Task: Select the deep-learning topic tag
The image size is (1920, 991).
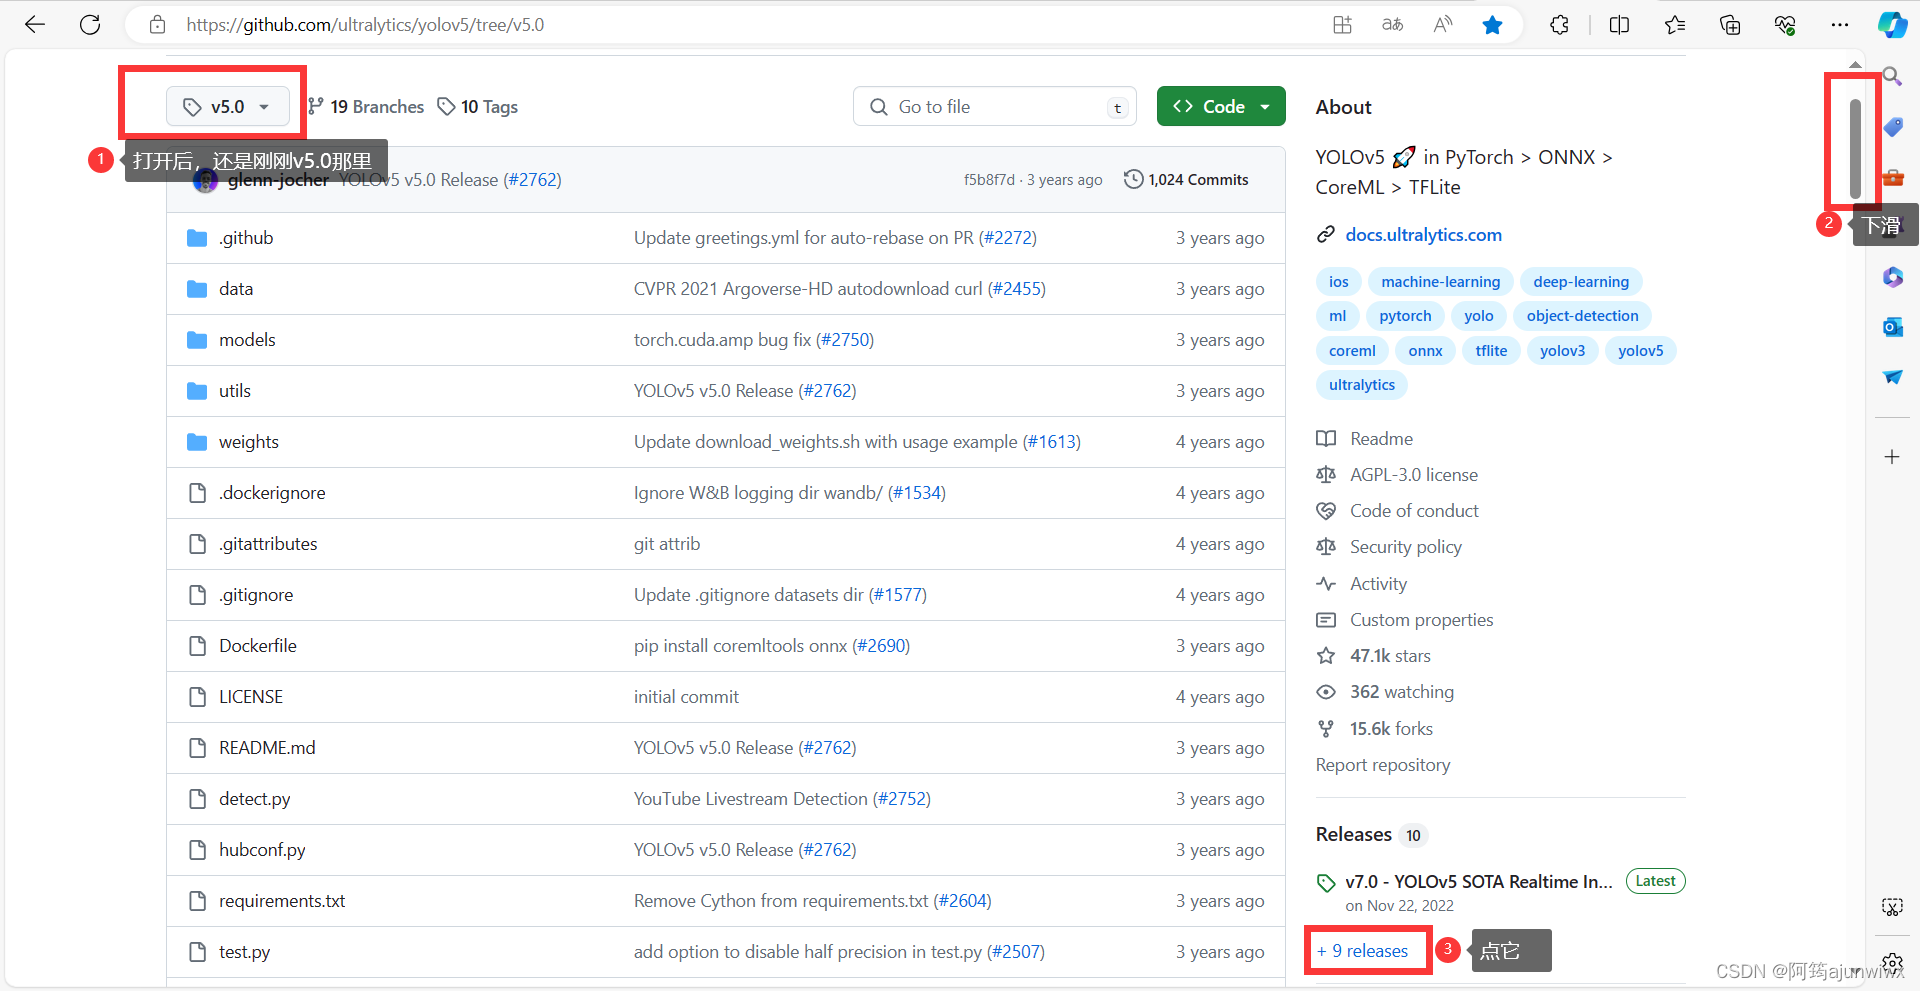Action: coord(1581,282)
